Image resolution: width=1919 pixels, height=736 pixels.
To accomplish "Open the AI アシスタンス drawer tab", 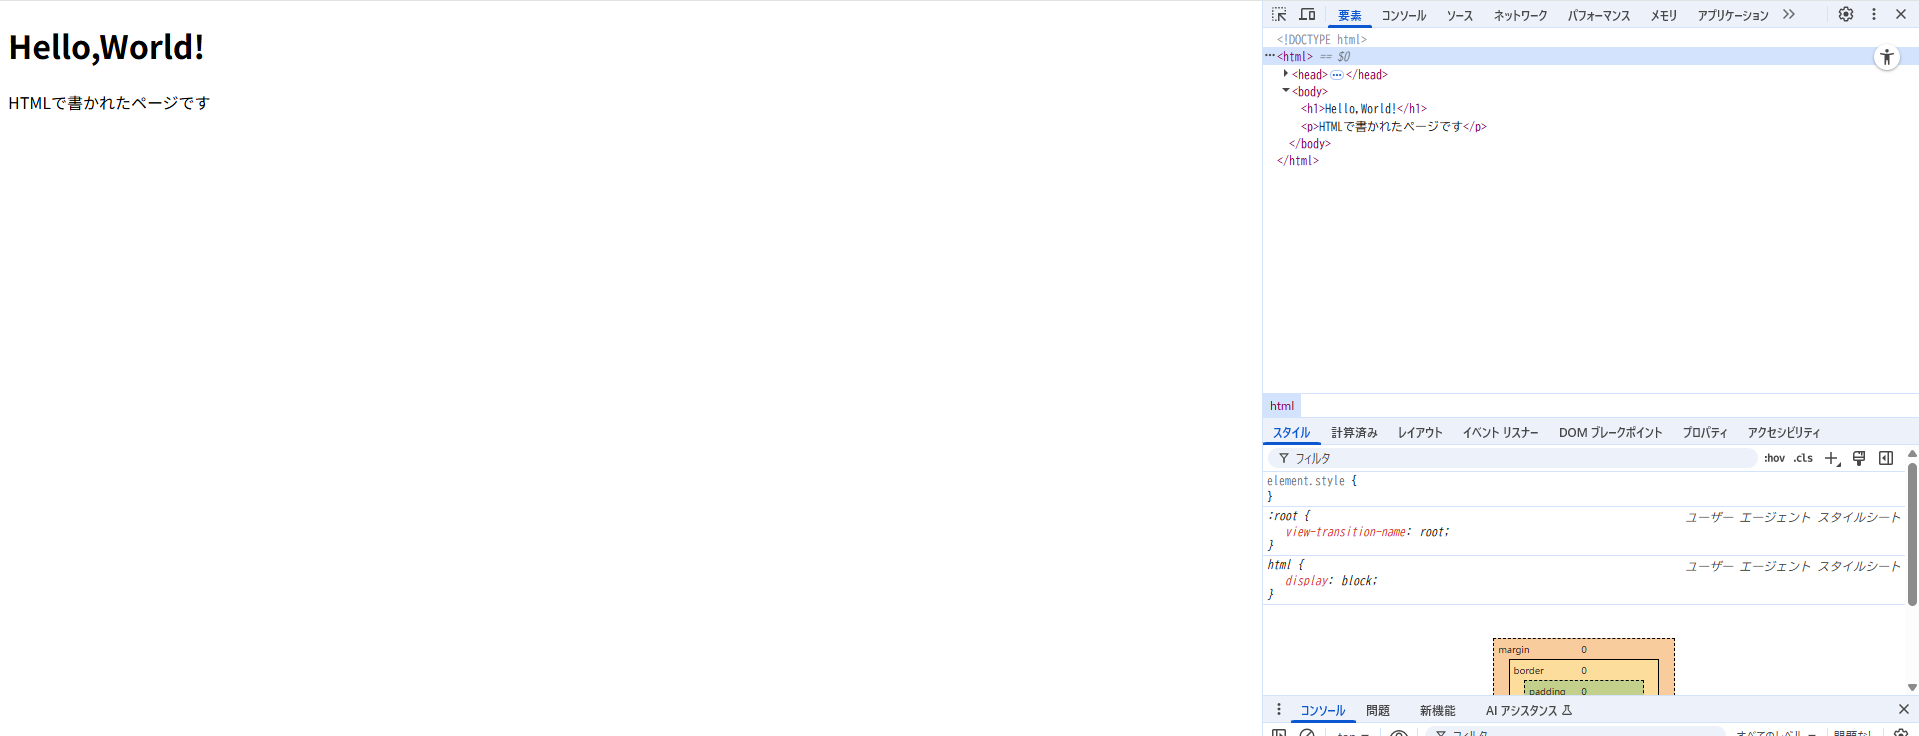I will pyautogui.click(x=1529, y=711).
